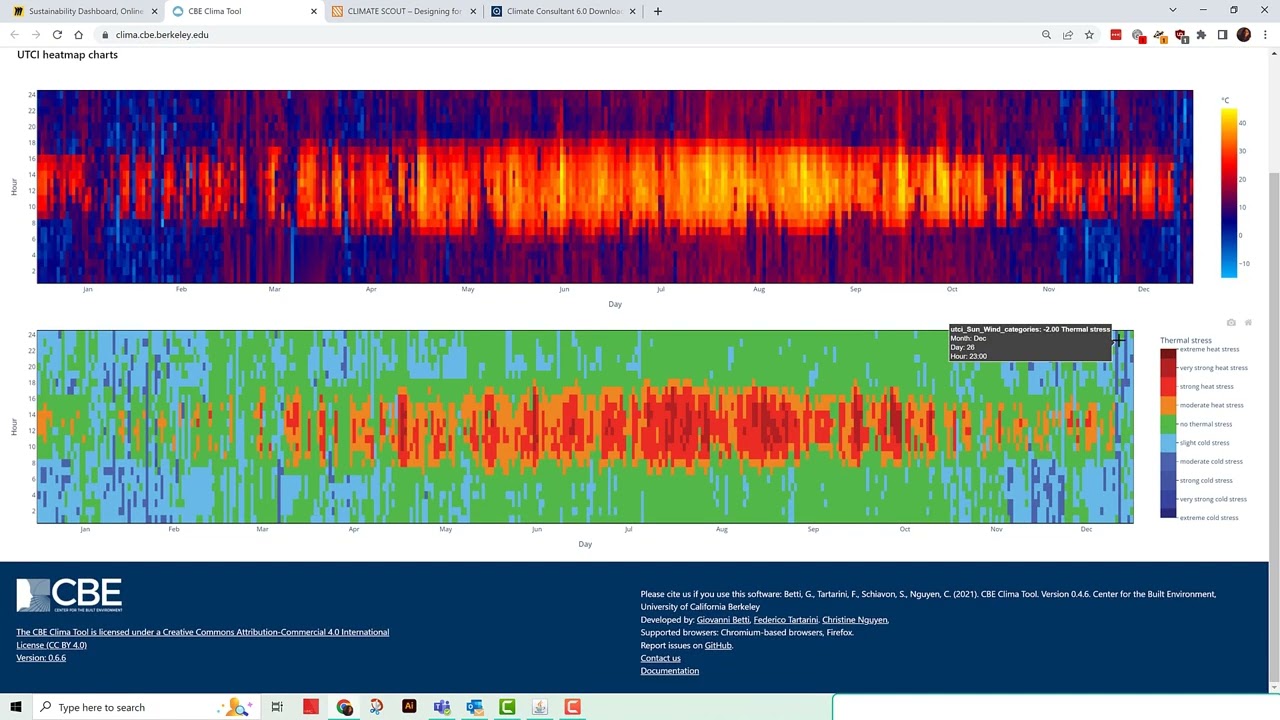Click the CBE logo in footer
This screenshot has width=1280, height=720.
pos(69,595)
